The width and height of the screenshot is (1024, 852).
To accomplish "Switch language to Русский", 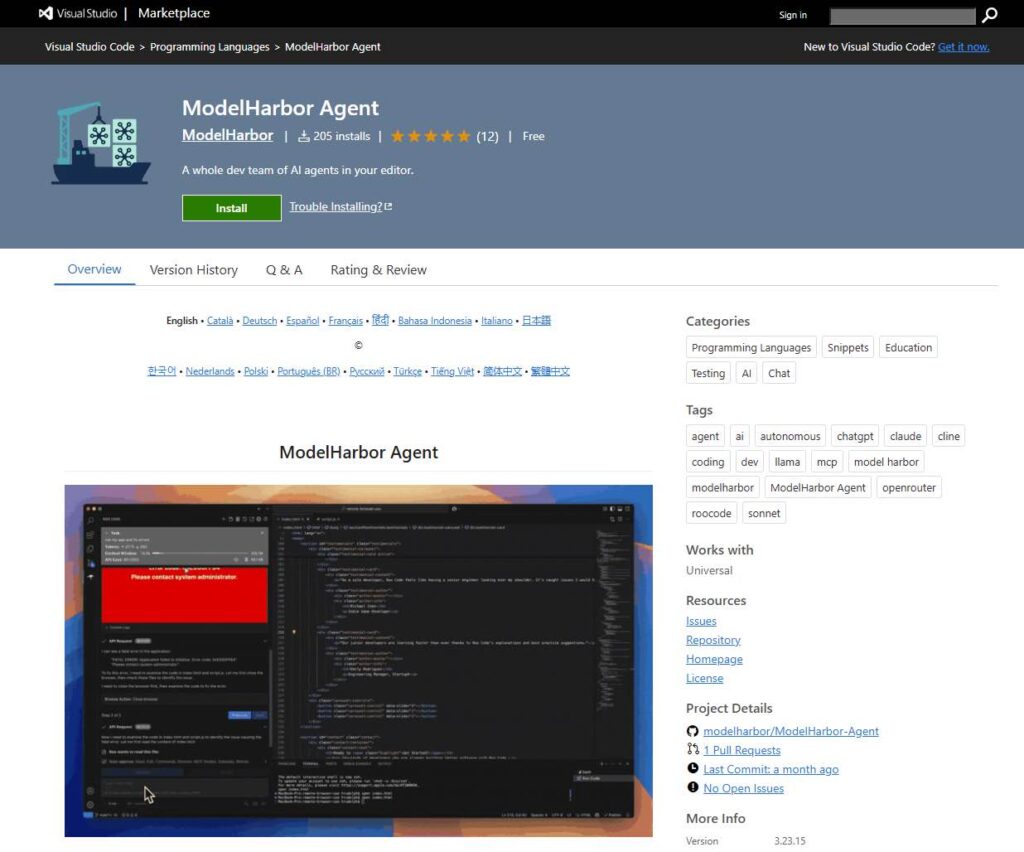I will tap(366, 371).
